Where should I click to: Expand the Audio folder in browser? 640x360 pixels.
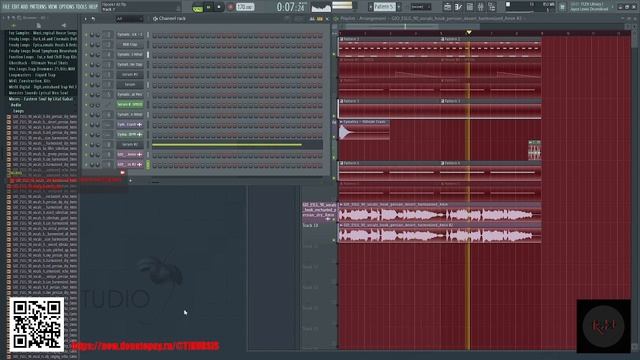pos(16,105)
